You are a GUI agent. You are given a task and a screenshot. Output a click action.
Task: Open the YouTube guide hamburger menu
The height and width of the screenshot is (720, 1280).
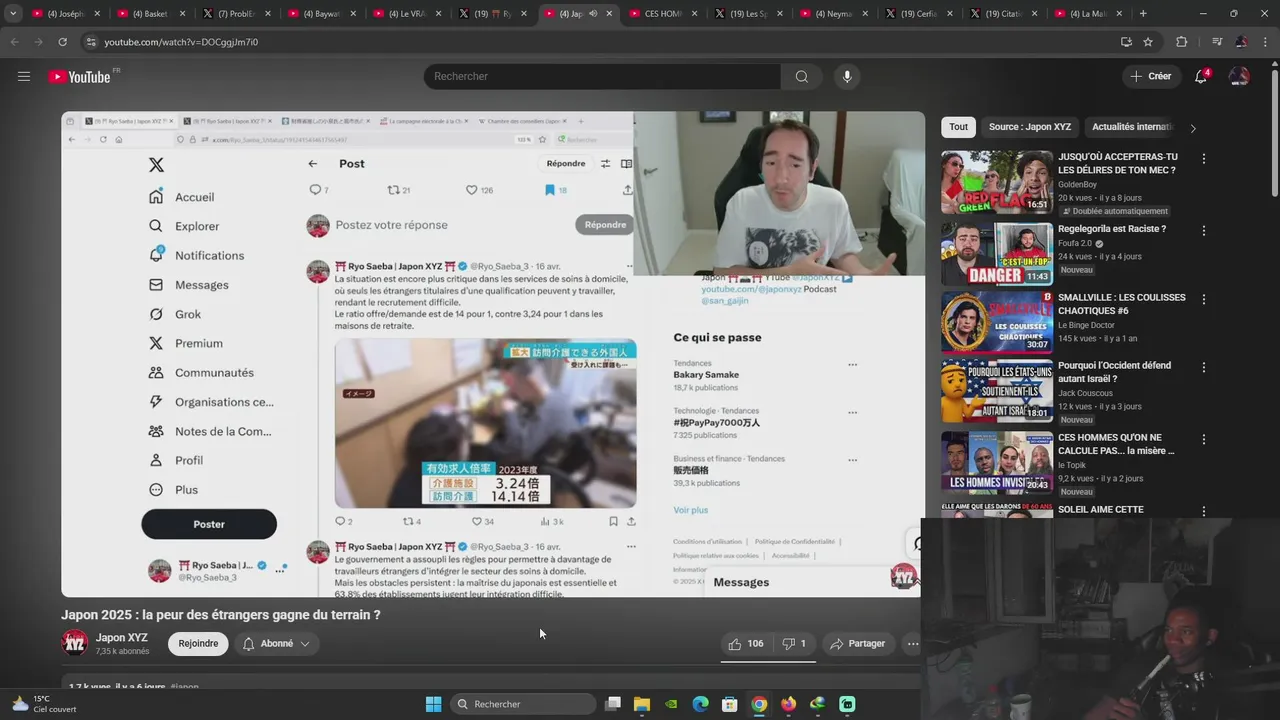point(24,76)
